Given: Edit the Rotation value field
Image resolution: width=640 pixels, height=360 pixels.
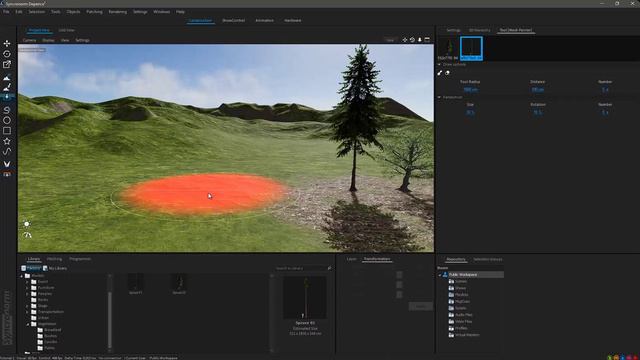Looking at the screenshot, I should pyautogui.click(x=538, y=112).
